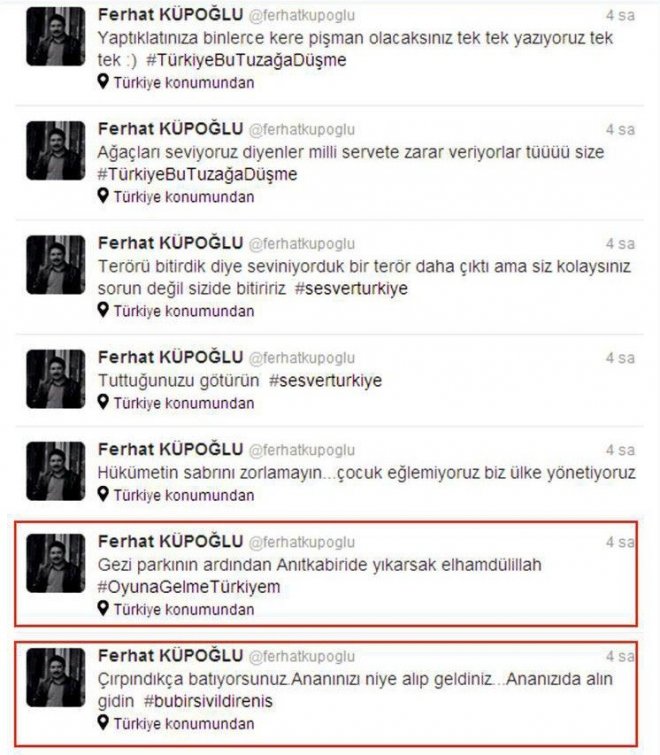
Task: Click location pin under #sesverturkiye terör tweet
Action: 103,310
